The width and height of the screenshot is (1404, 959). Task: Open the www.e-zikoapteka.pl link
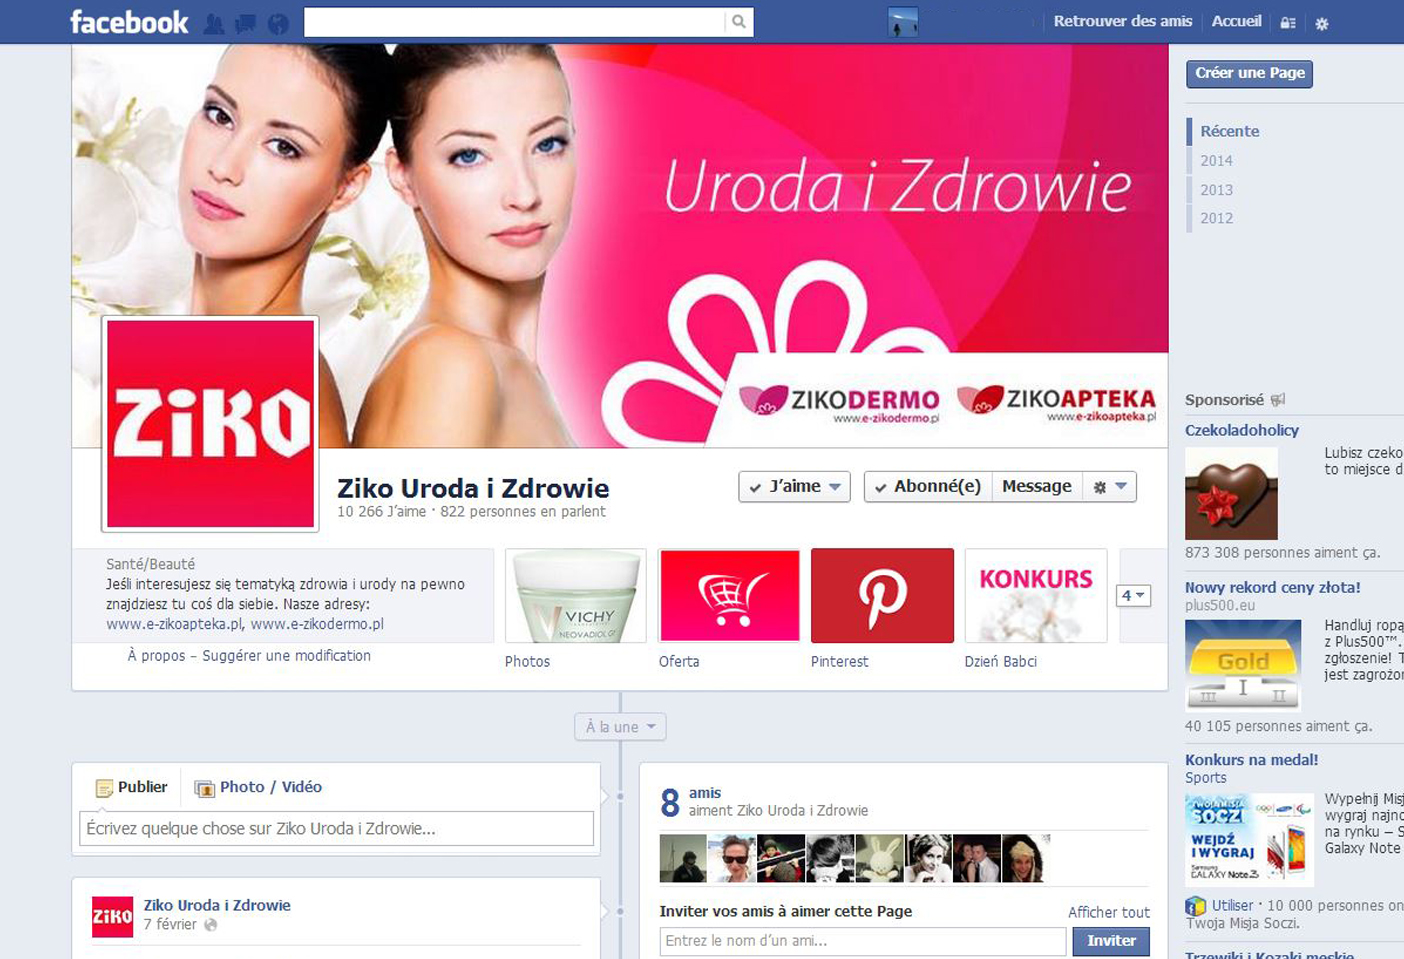point(174,624)
